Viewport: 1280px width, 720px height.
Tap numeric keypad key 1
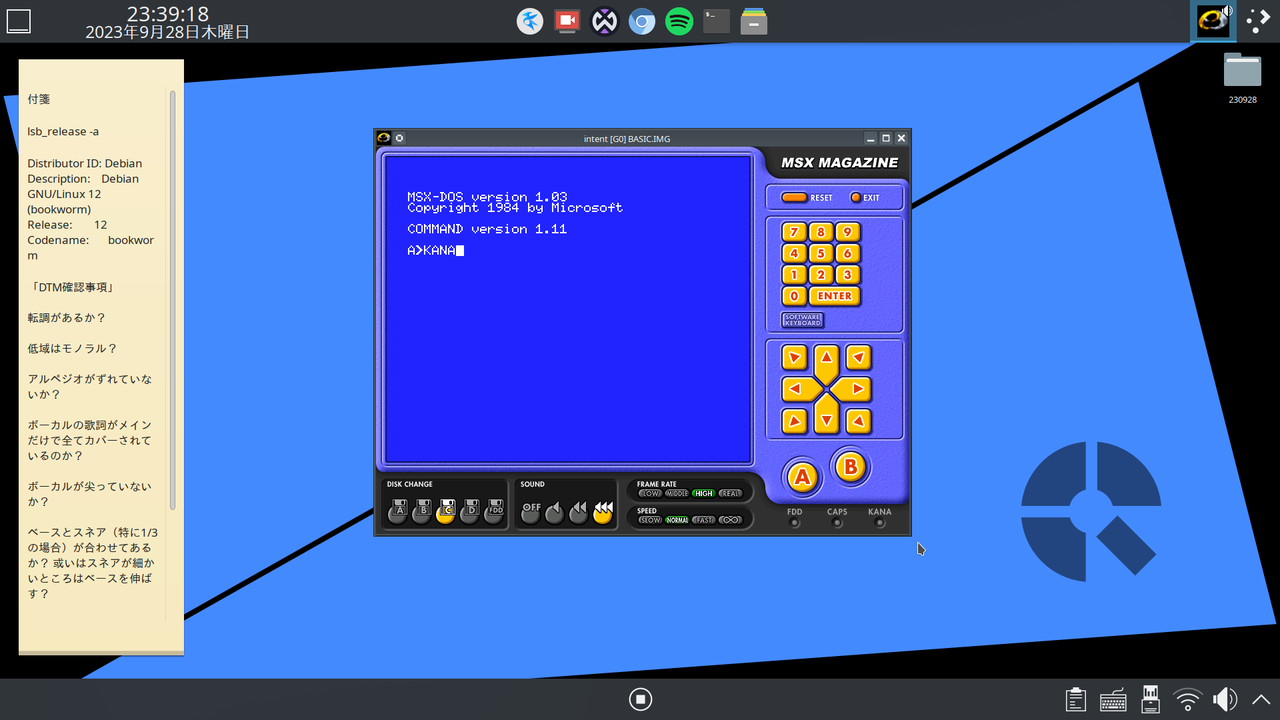click(794, 275)
